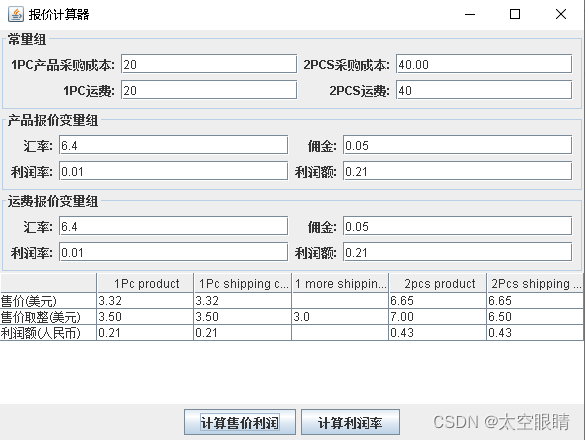The width and height of the screenshot is (585, 440).
Task: Click empty 利润额 cell under 1 more shipping
Action: coord(340,333)
